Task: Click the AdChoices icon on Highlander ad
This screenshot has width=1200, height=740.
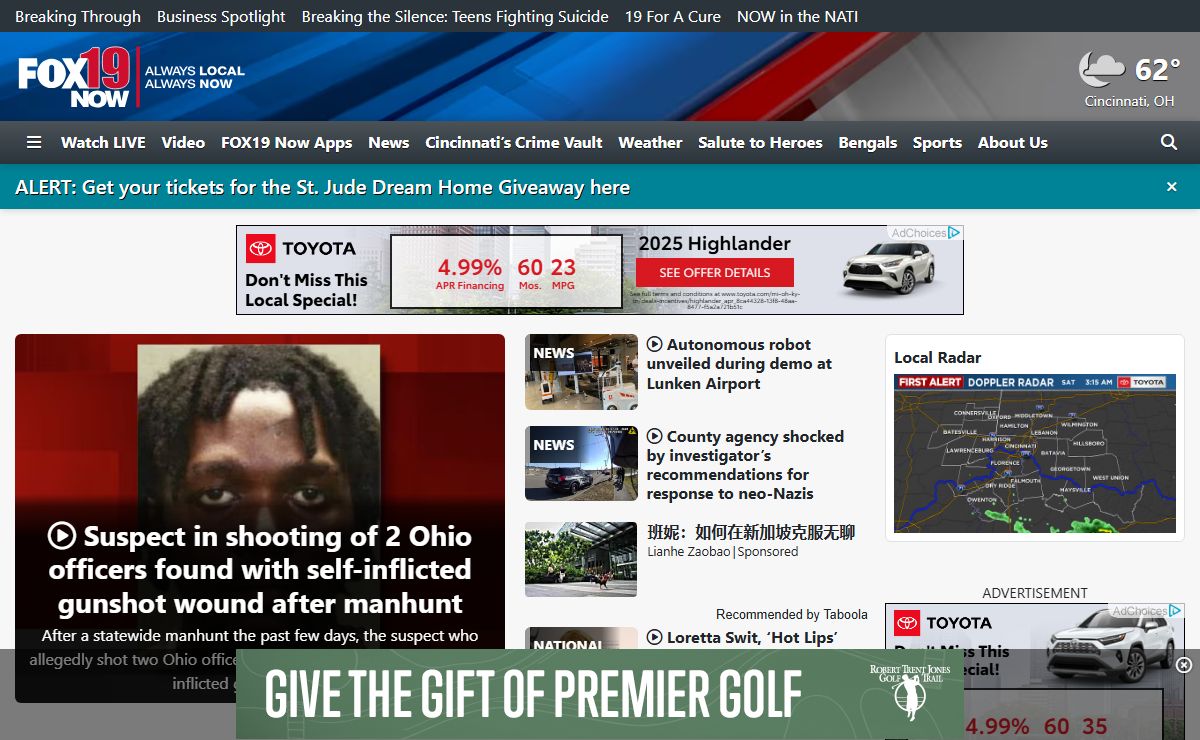Action: (x=955, y=233)
